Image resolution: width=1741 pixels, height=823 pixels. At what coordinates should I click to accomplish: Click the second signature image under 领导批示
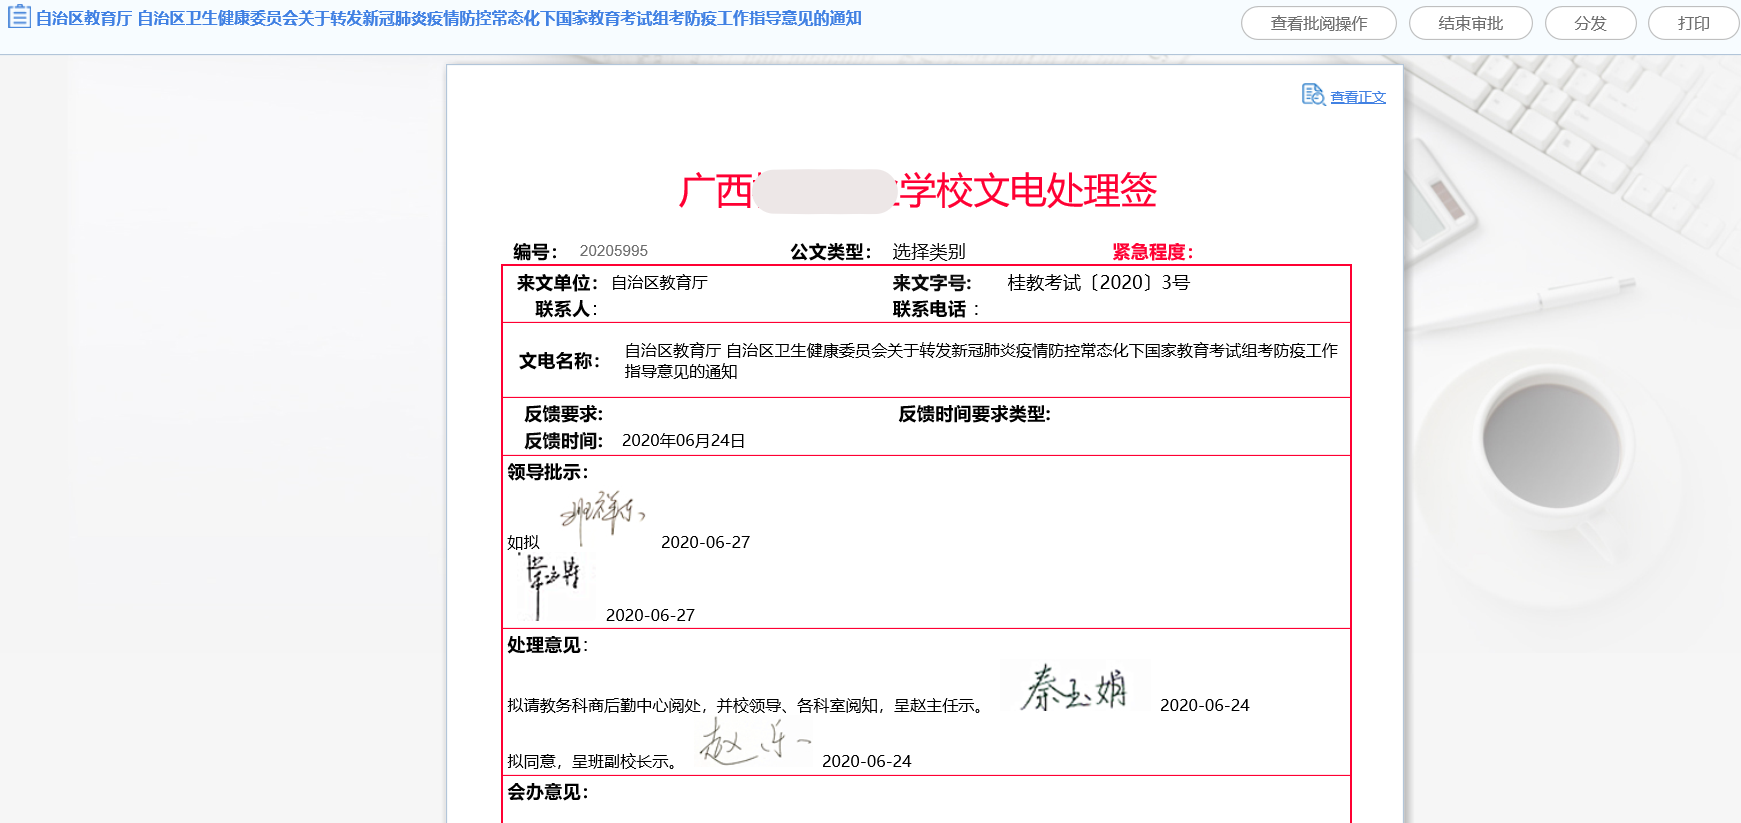pos(553,583)
